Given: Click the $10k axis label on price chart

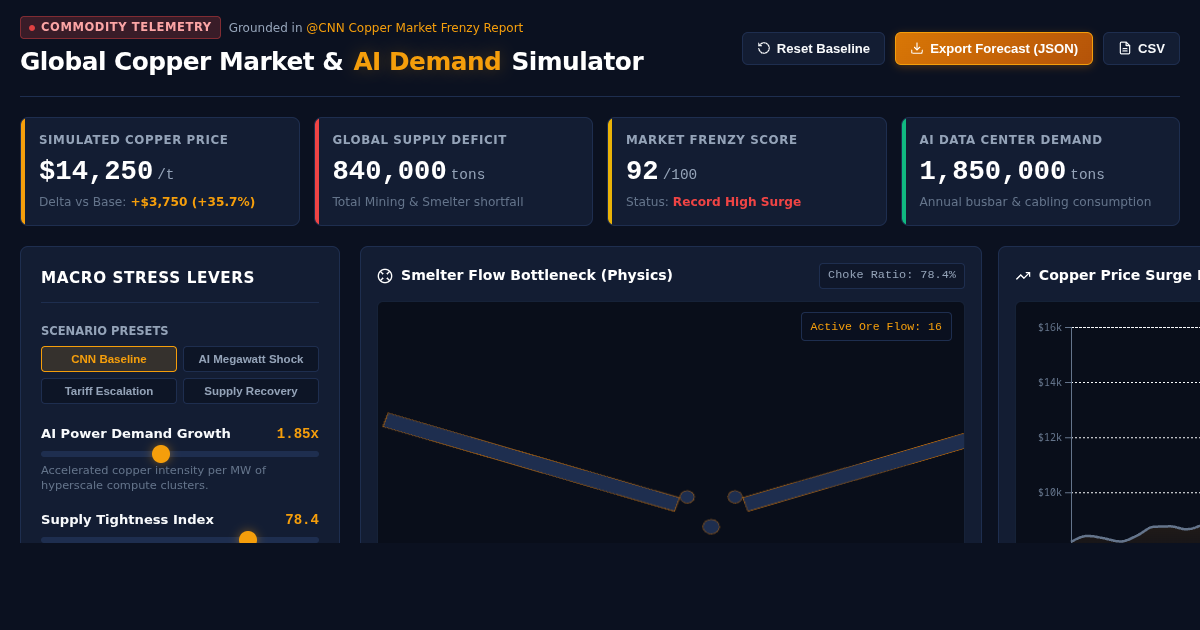Looking at the screenshot, I should pos(1050,492).
